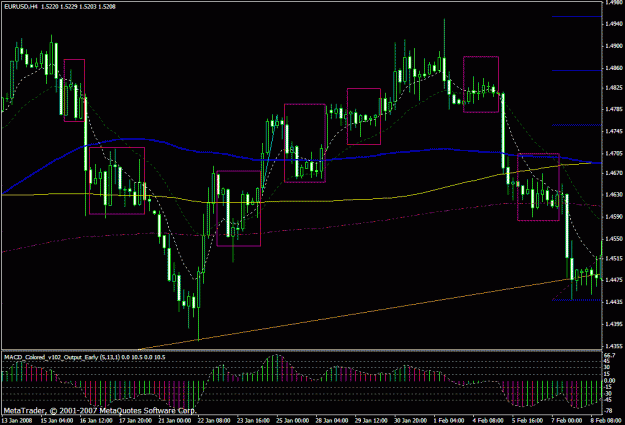Click the 21 Jan 00:00 time label

175,420
